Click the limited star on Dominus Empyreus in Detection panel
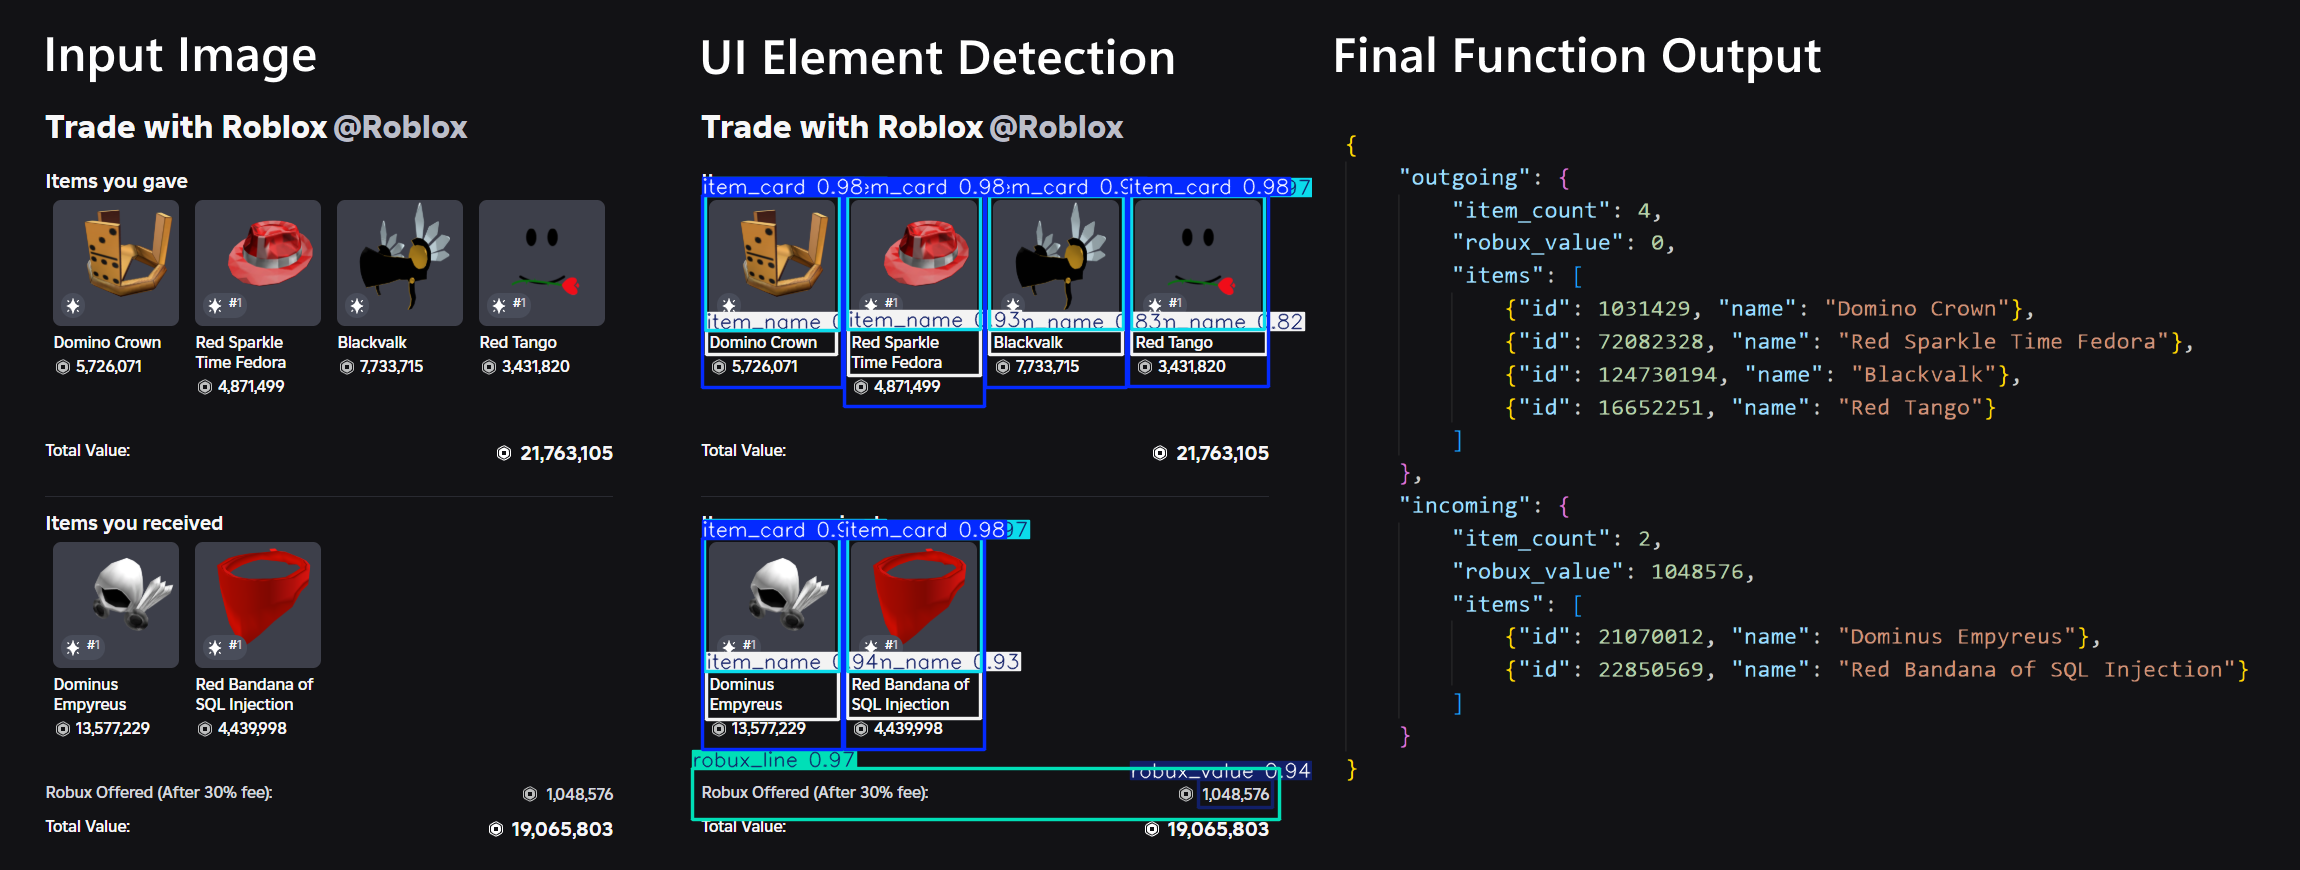This screenshot has height=870, width=2300. (729, 647)
